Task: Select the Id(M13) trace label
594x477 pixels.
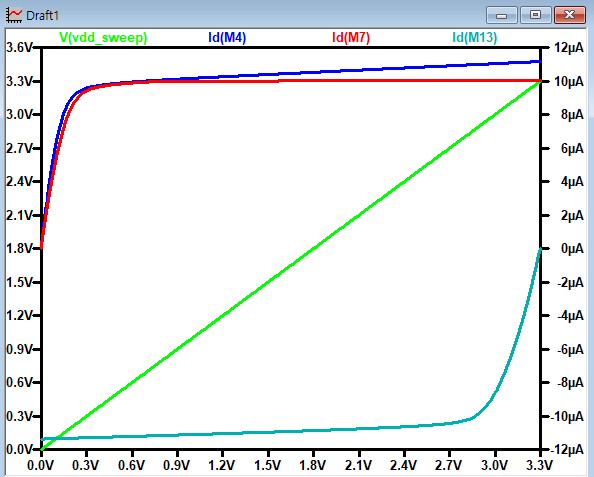Action: pyautogui.click(x=475, y=37)
